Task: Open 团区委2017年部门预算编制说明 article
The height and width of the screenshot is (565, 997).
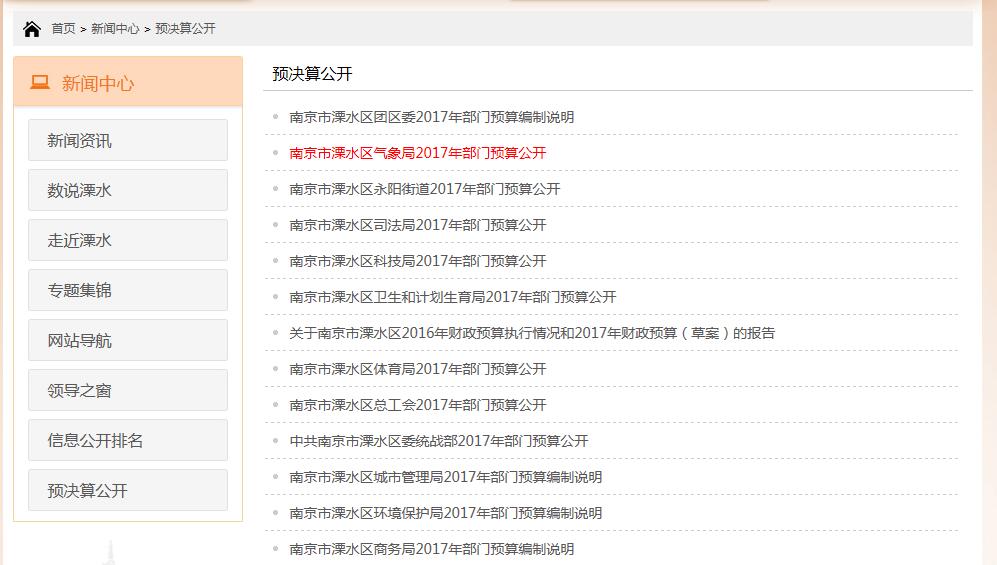Action: click(x=431, y=117)
